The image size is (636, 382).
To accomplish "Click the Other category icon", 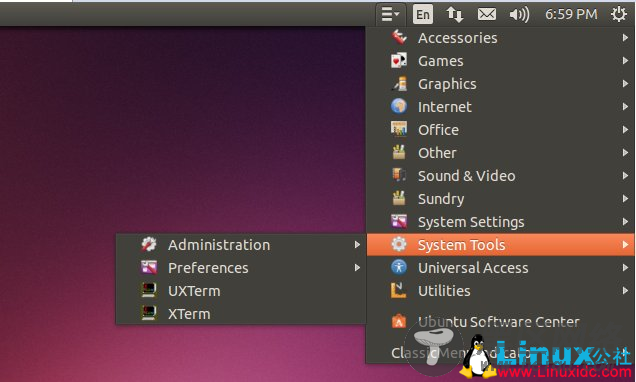I will point(399,152).
